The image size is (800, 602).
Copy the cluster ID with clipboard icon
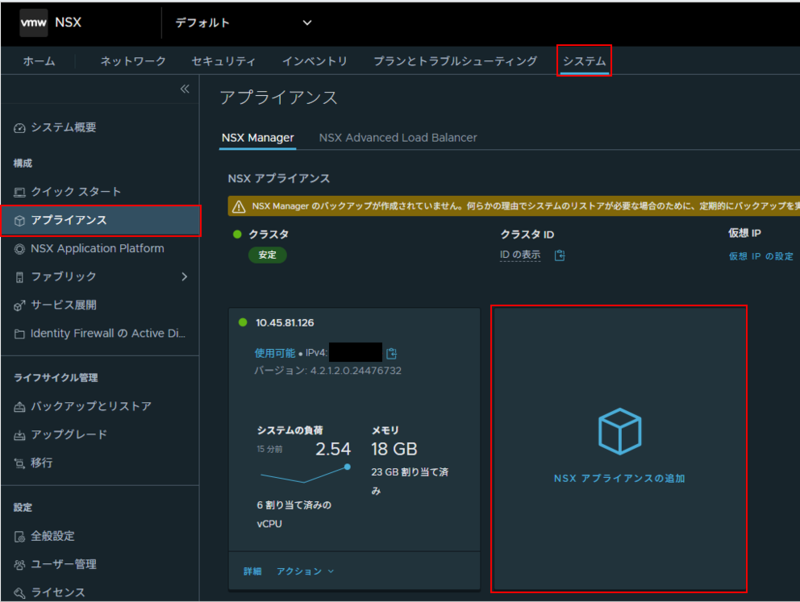(560, 255)
